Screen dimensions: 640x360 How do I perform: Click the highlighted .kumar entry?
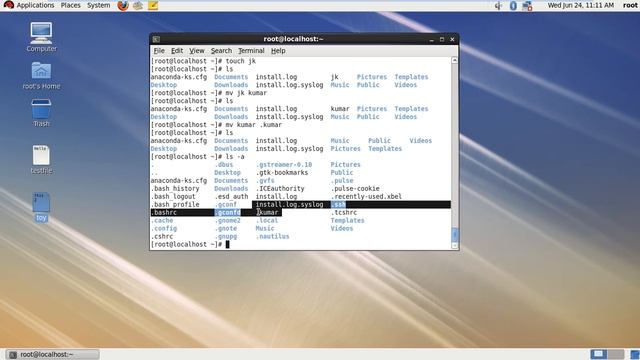pos(268,212)
